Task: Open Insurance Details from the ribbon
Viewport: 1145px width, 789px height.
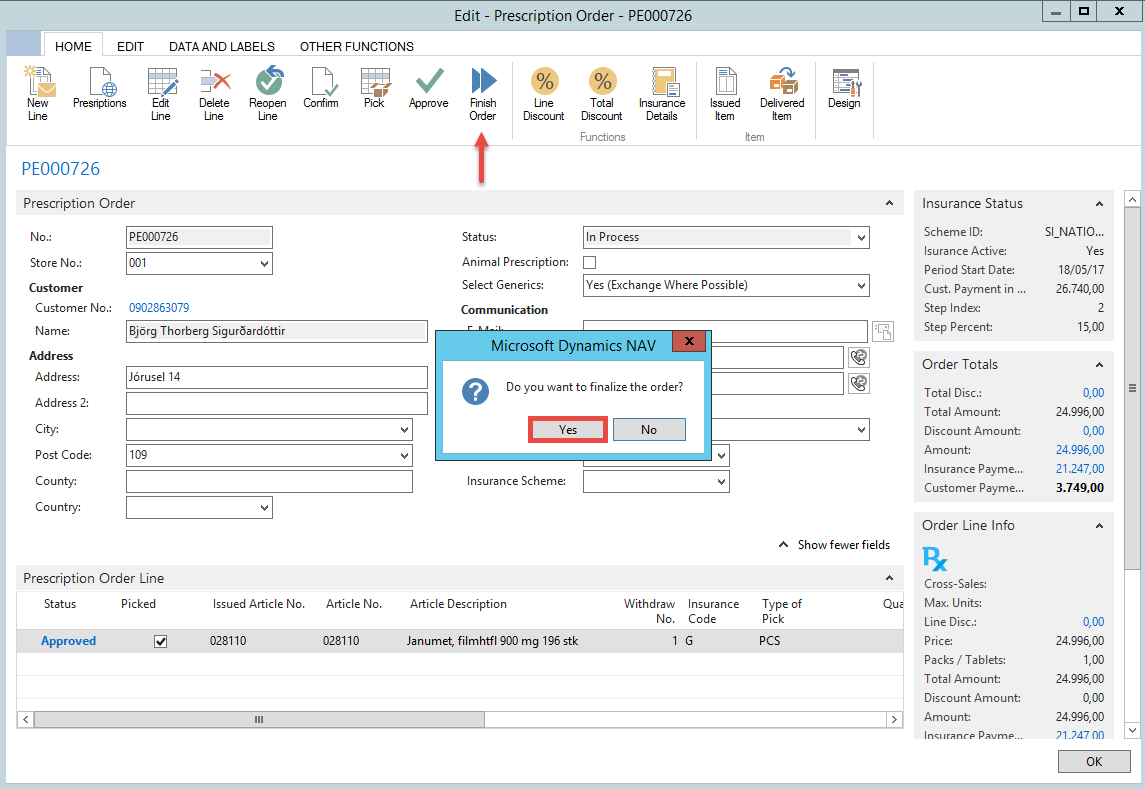Action: point(662,94)
